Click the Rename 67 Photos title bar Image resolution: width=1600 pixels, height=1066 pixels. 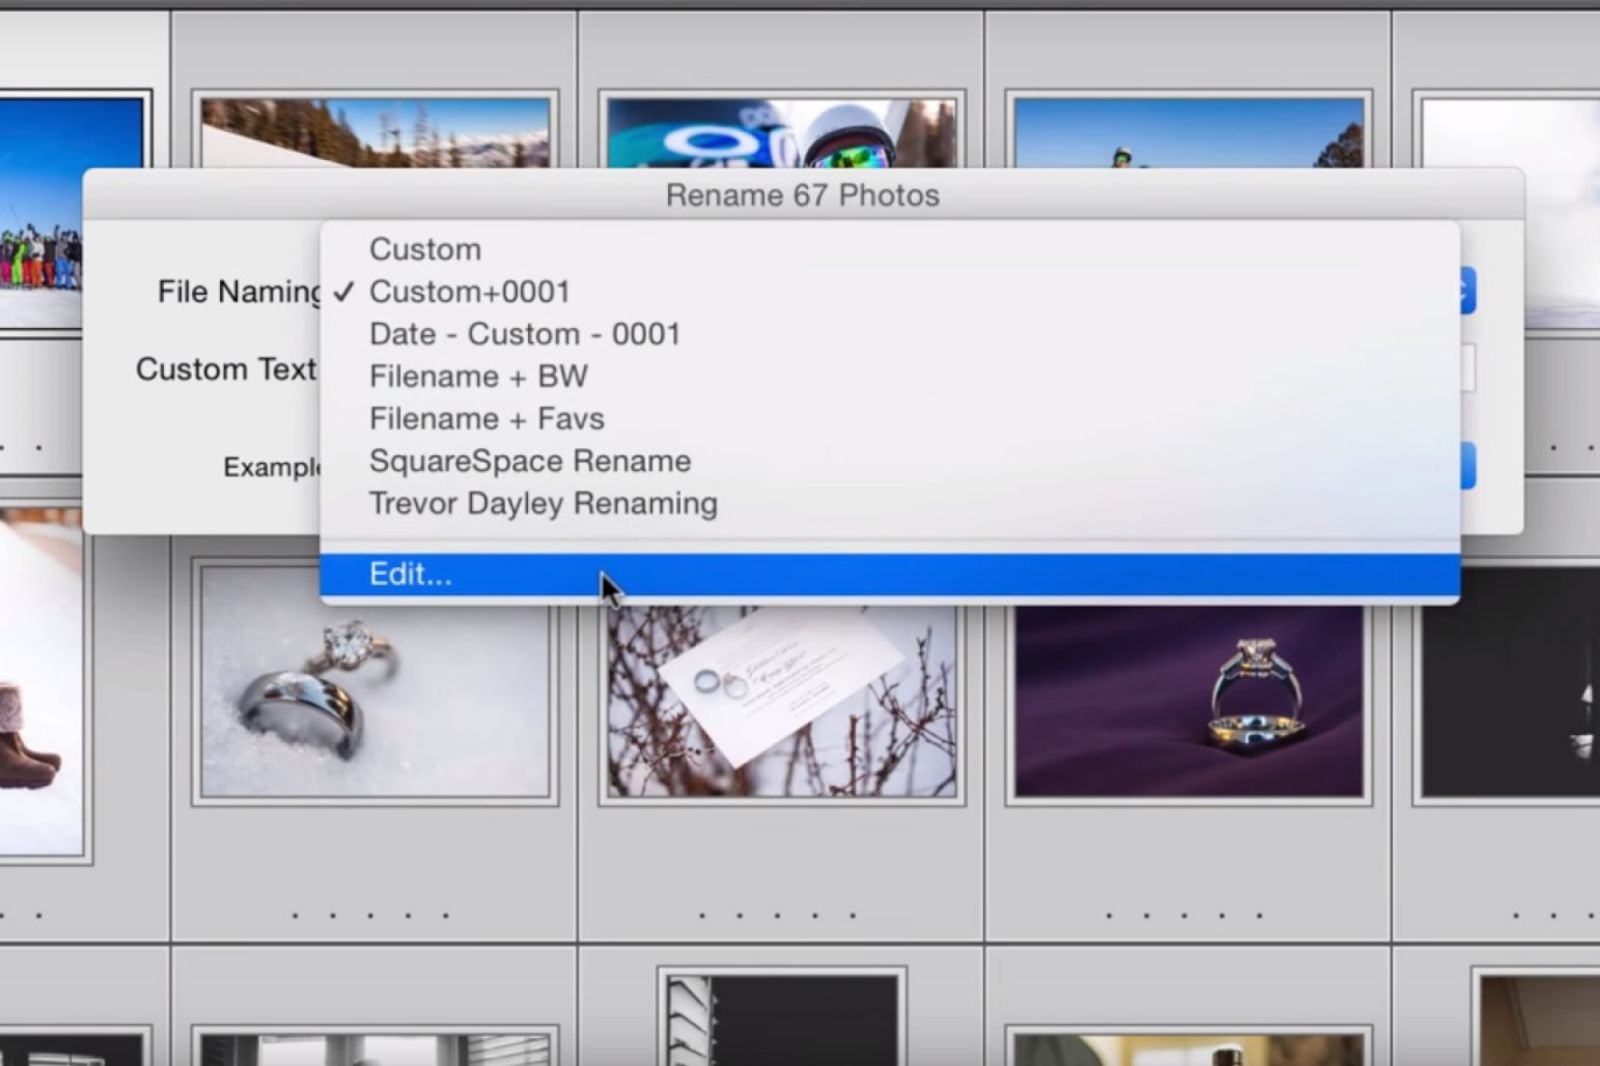tap(802, 195)
